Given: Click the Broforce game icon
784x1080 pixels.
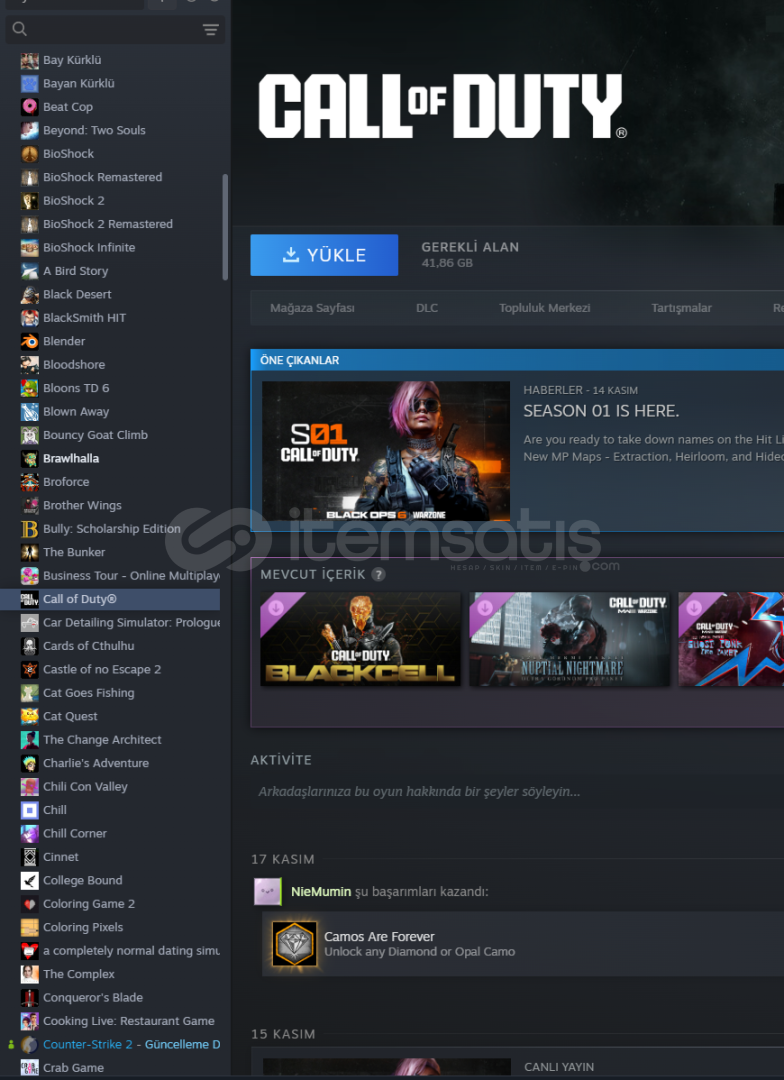Looking at the screenshot, I should tap(30, 481).
